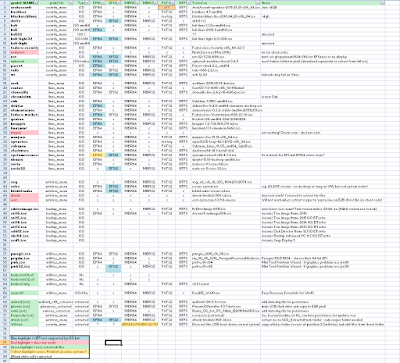Open the Tested iso column filter dropdown
The width and height of the screenshot is (400, 363).
pos(258,3)
